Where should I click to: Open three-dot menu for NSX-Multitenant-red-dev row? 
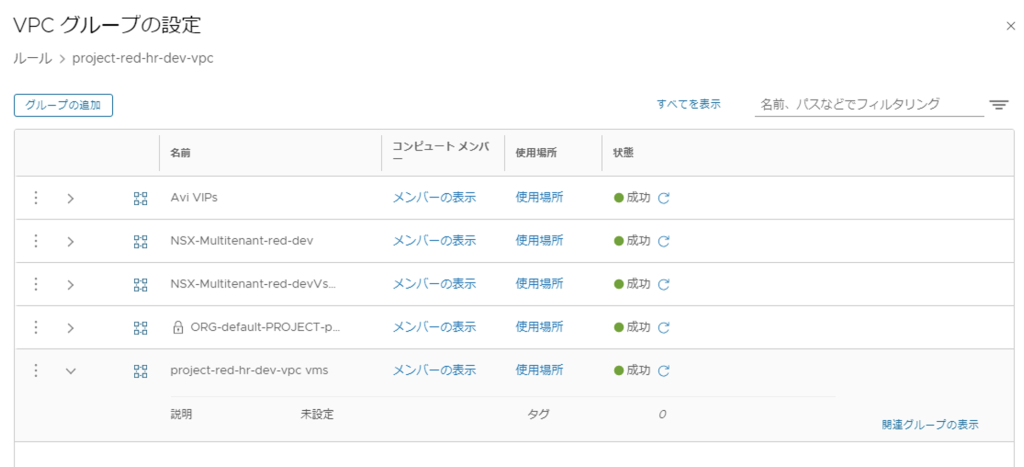pos(36,241)
